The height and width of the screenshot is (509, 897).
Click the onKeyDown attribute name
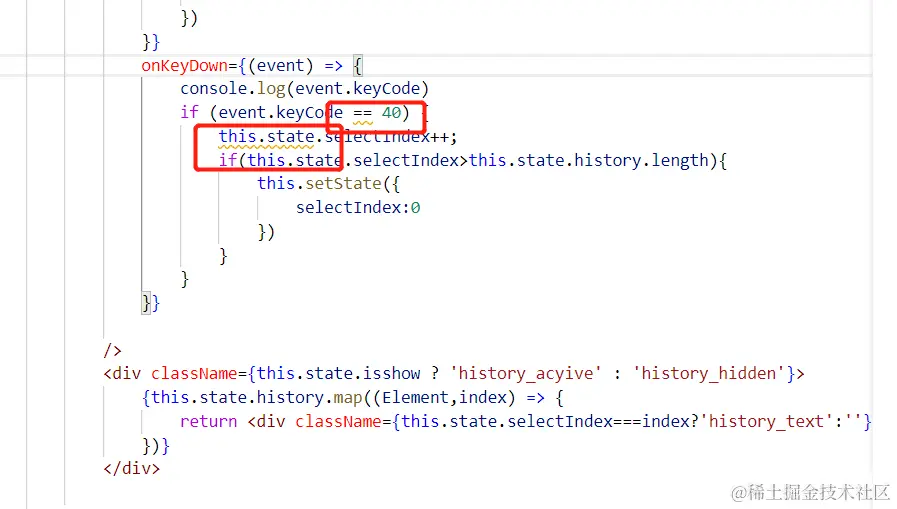pyautogui.click(x=184, y=66)
